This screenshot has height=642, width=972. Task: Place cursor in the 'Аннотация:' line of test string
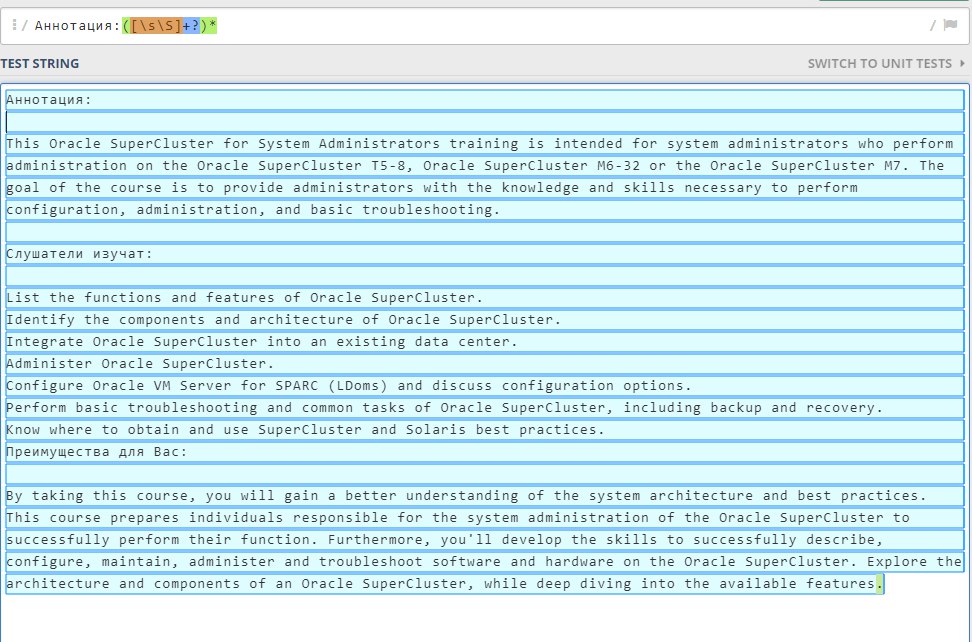tap(485, 100)
